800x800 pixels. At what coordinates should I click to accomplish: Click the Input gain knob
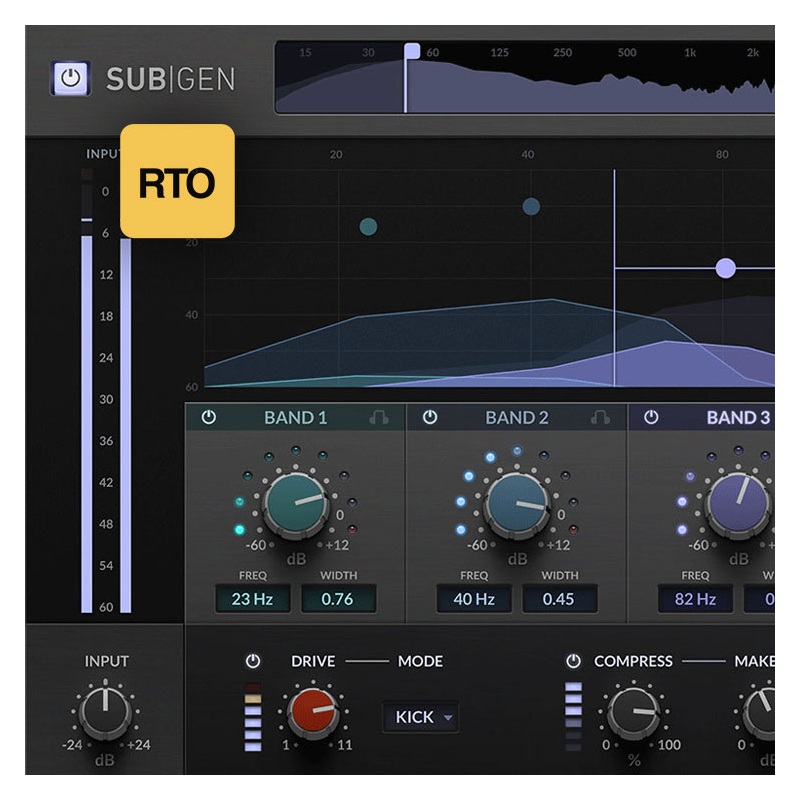tap(106, 713)
